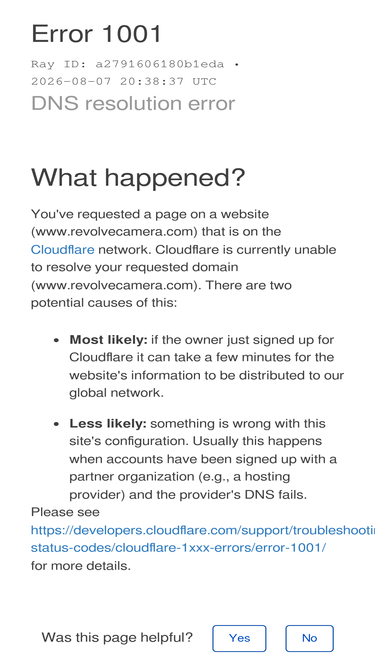Viewport: 375px width, 667px height.
Task: Click the Ray ID a2791606180b1eda text
Action: point(127,64)
